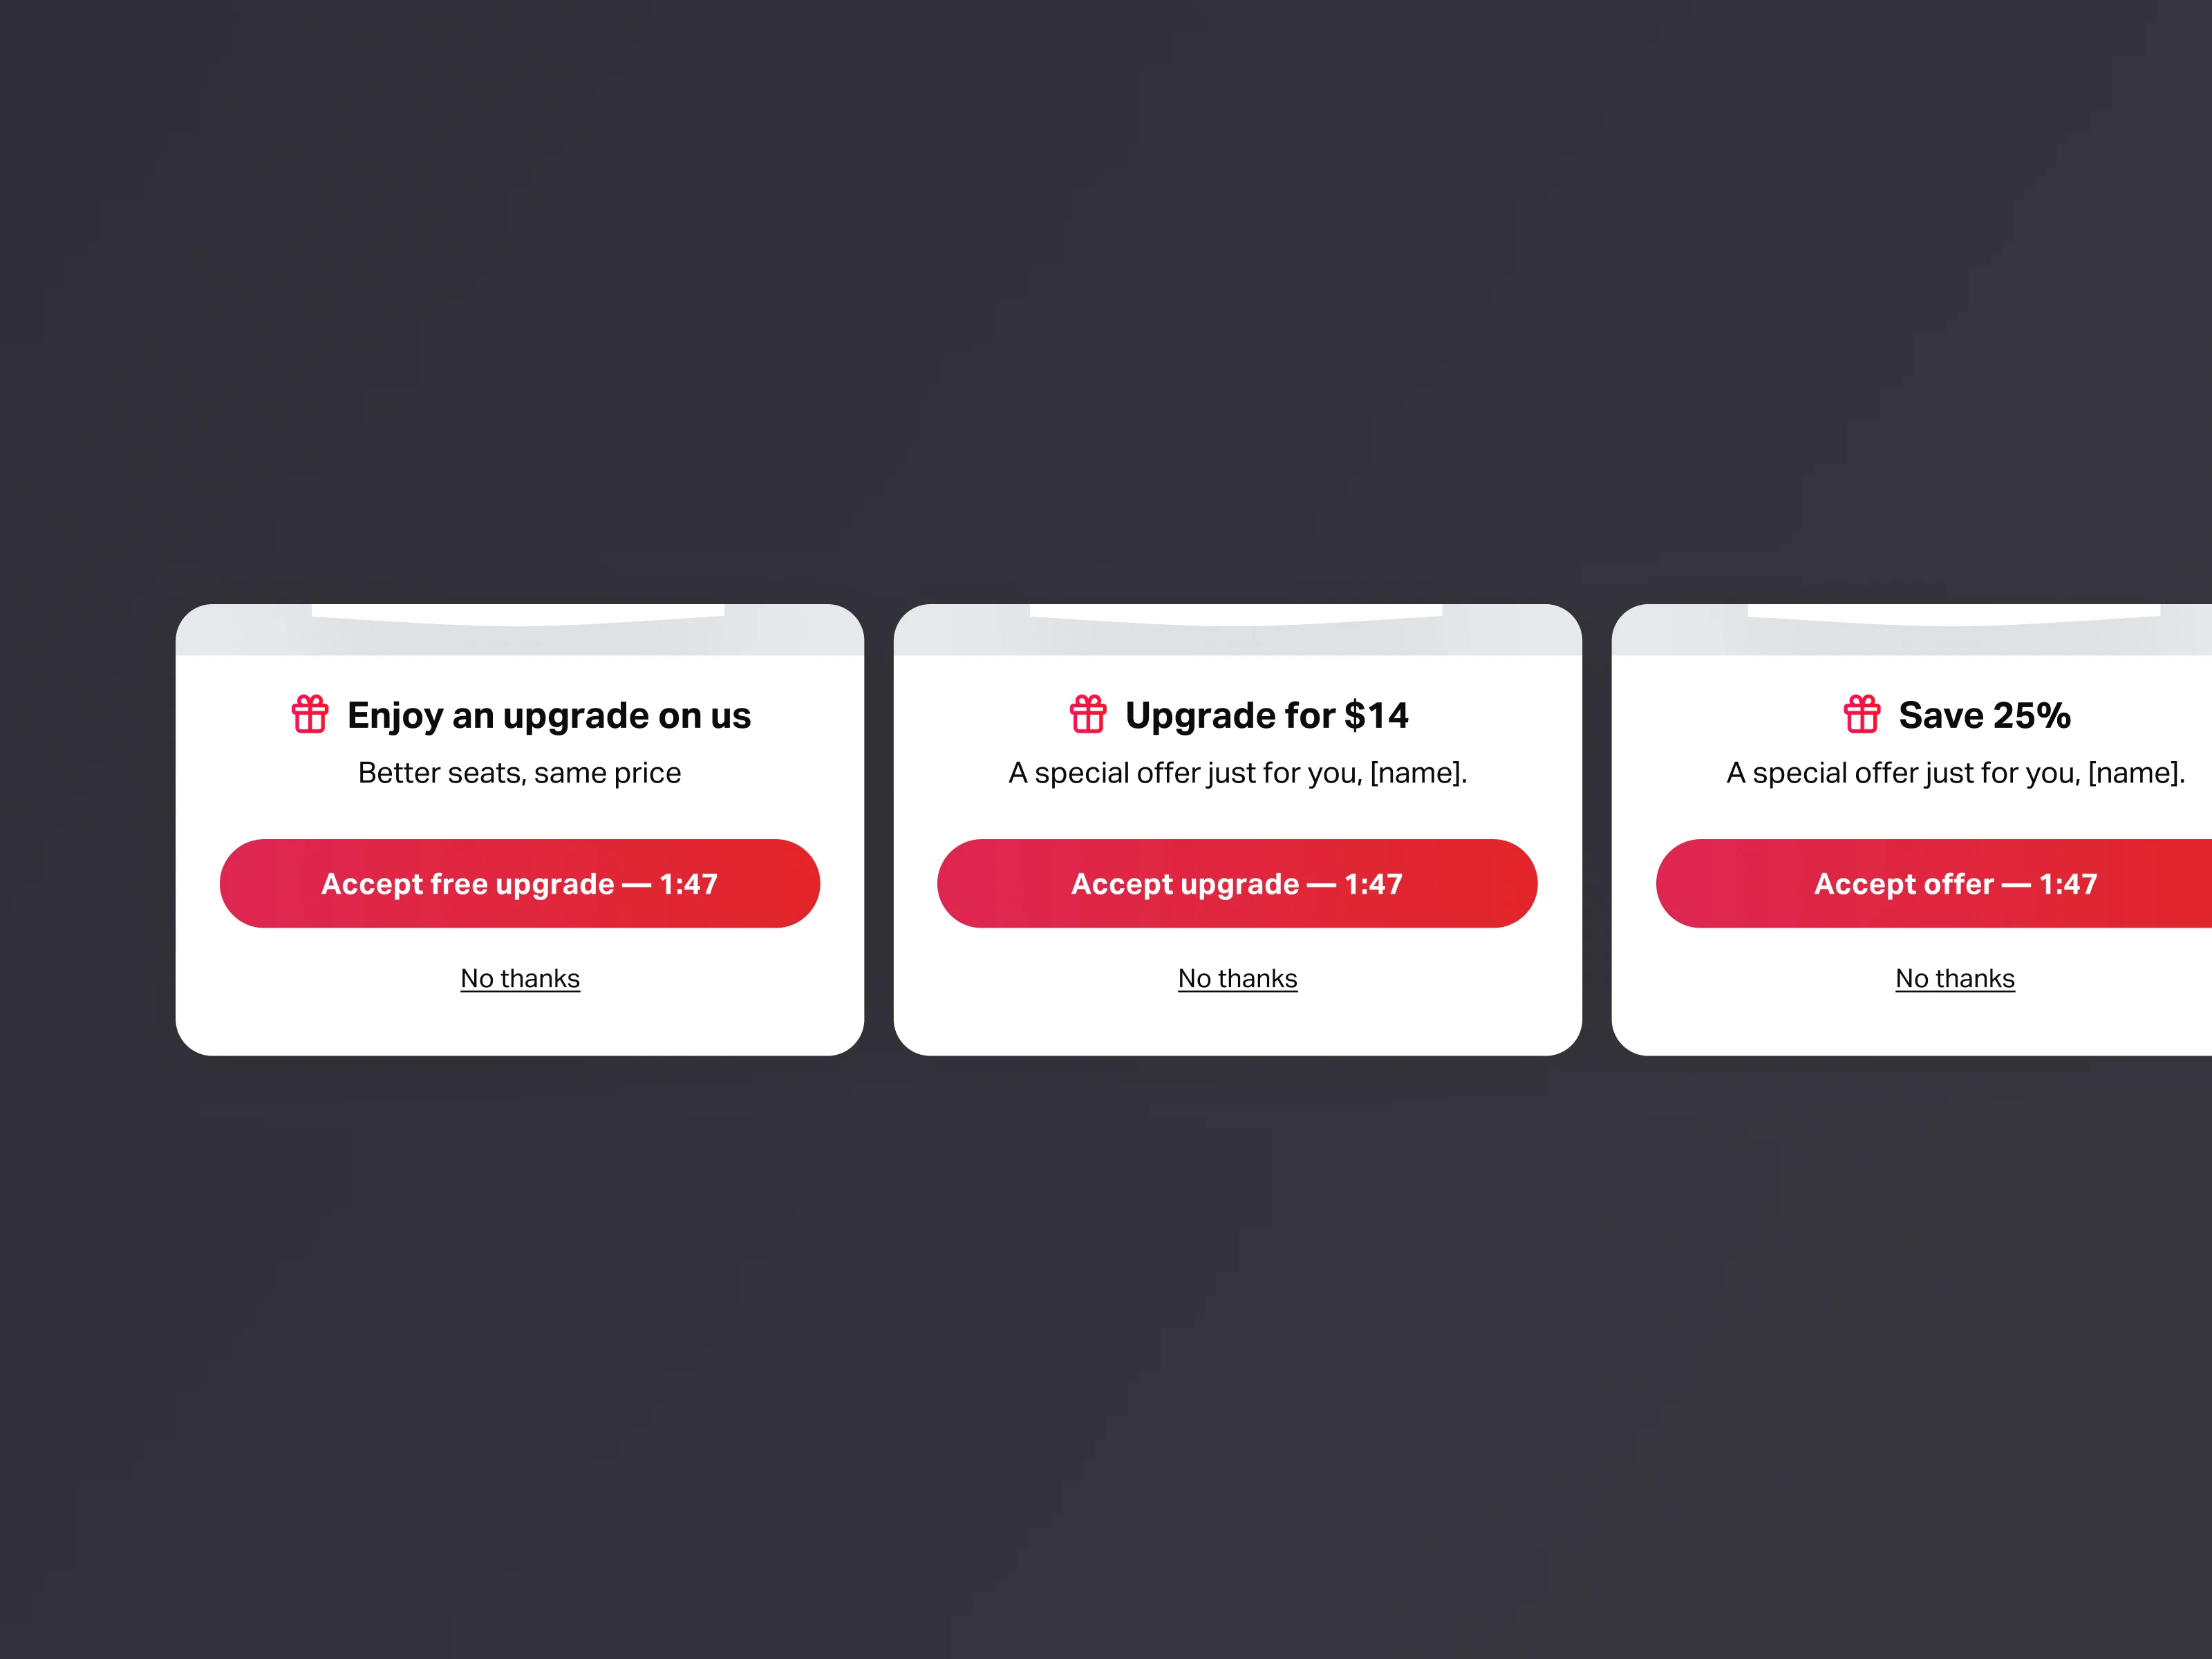Click the dark backdrop above the cards

point(1106,300)
